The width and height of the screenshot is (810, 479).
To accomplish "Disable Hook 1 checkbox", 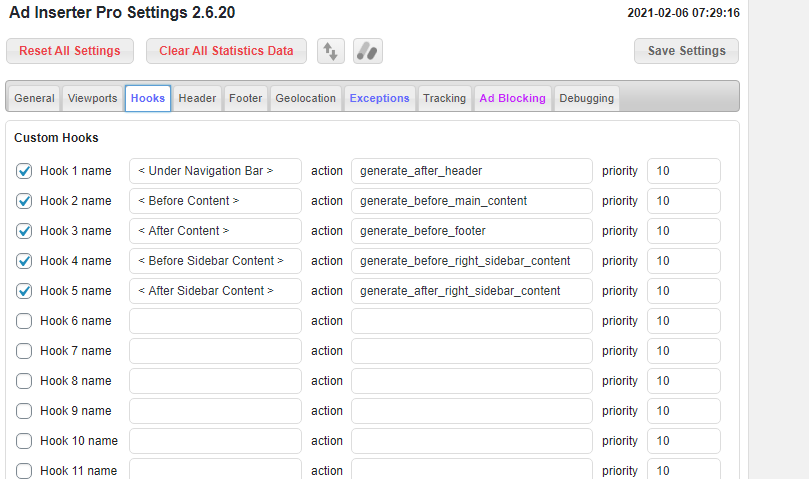I will pyautogui.click(x=24, y=171).
